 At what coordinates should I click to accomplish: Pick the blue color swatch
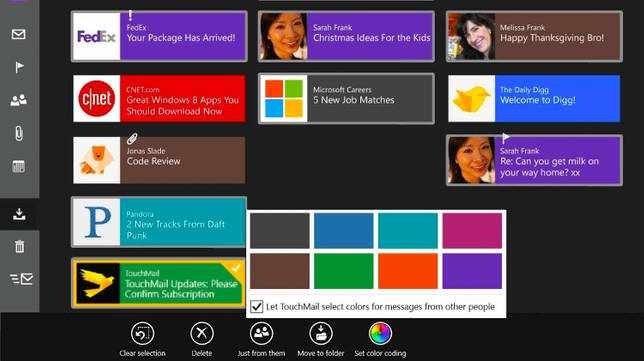click(344, 231)
